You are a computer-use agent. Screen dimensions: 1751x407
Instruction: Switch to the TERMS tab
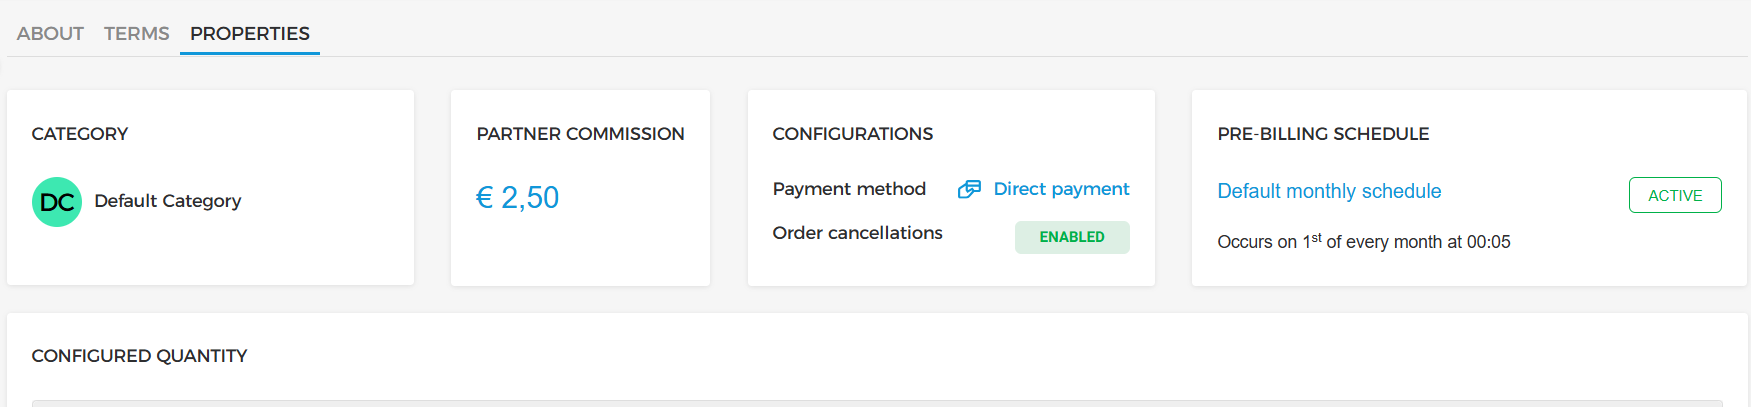click(137, 34)
